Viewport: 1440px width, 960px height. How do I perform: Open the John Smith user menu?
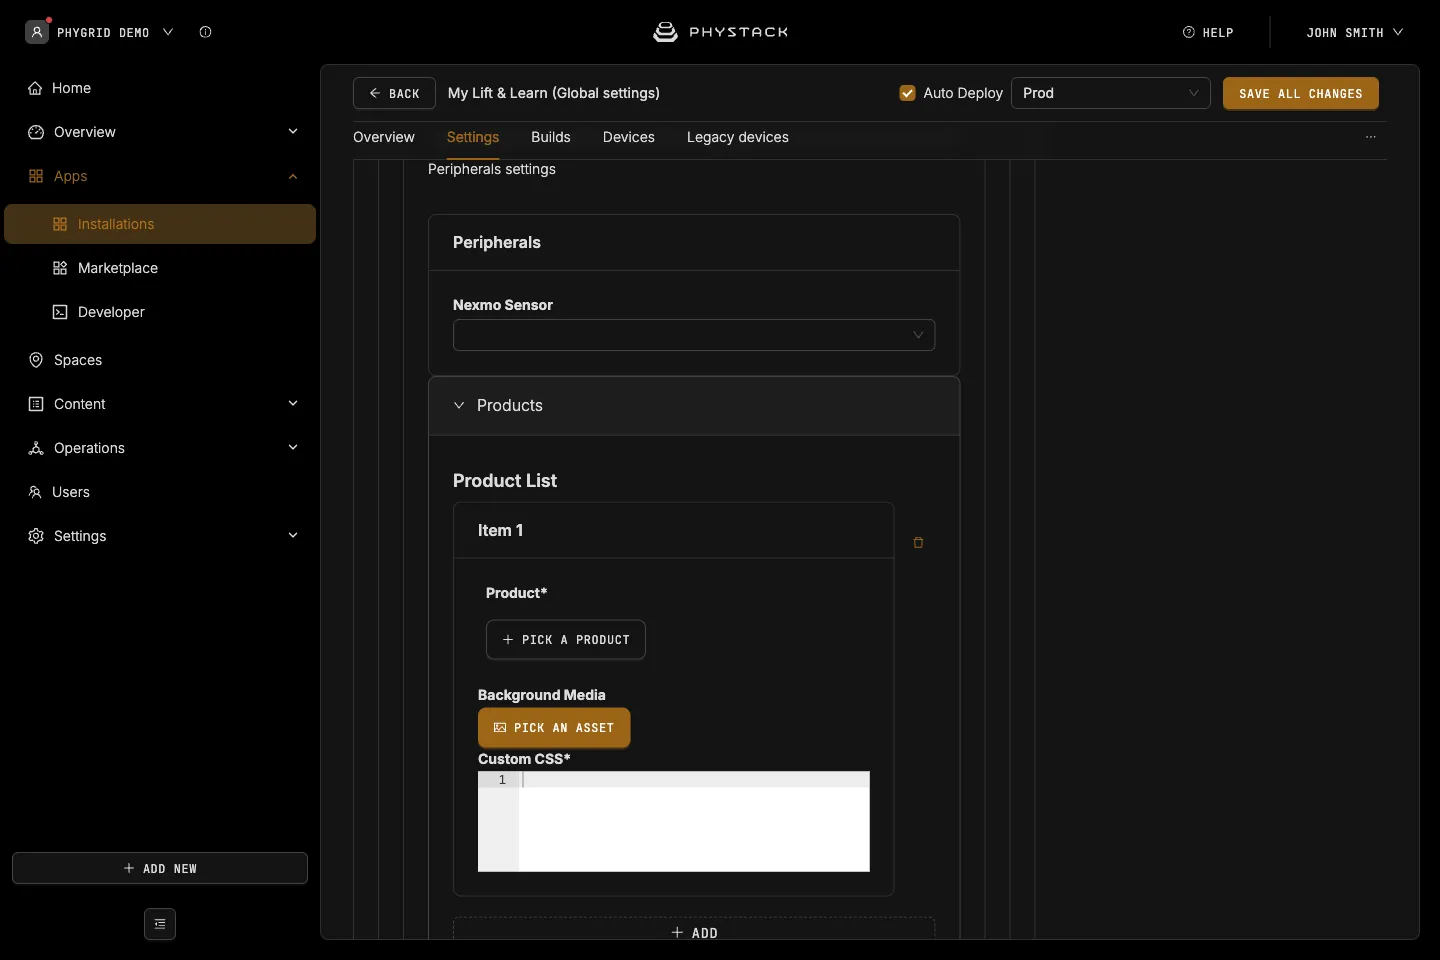tap(1354, 32)
